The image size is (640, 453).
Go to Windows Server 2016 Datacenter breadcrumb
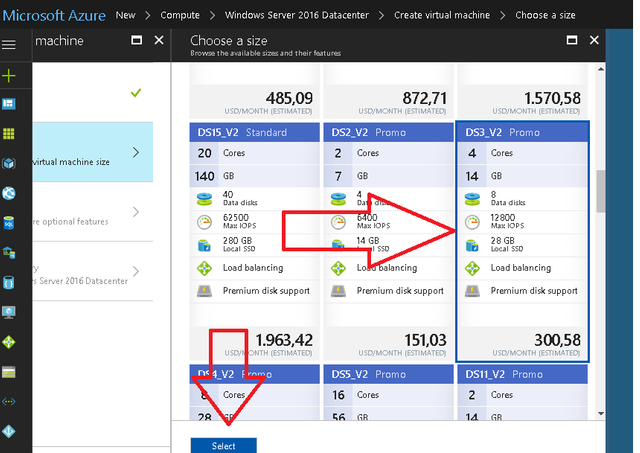coord(297,15)
